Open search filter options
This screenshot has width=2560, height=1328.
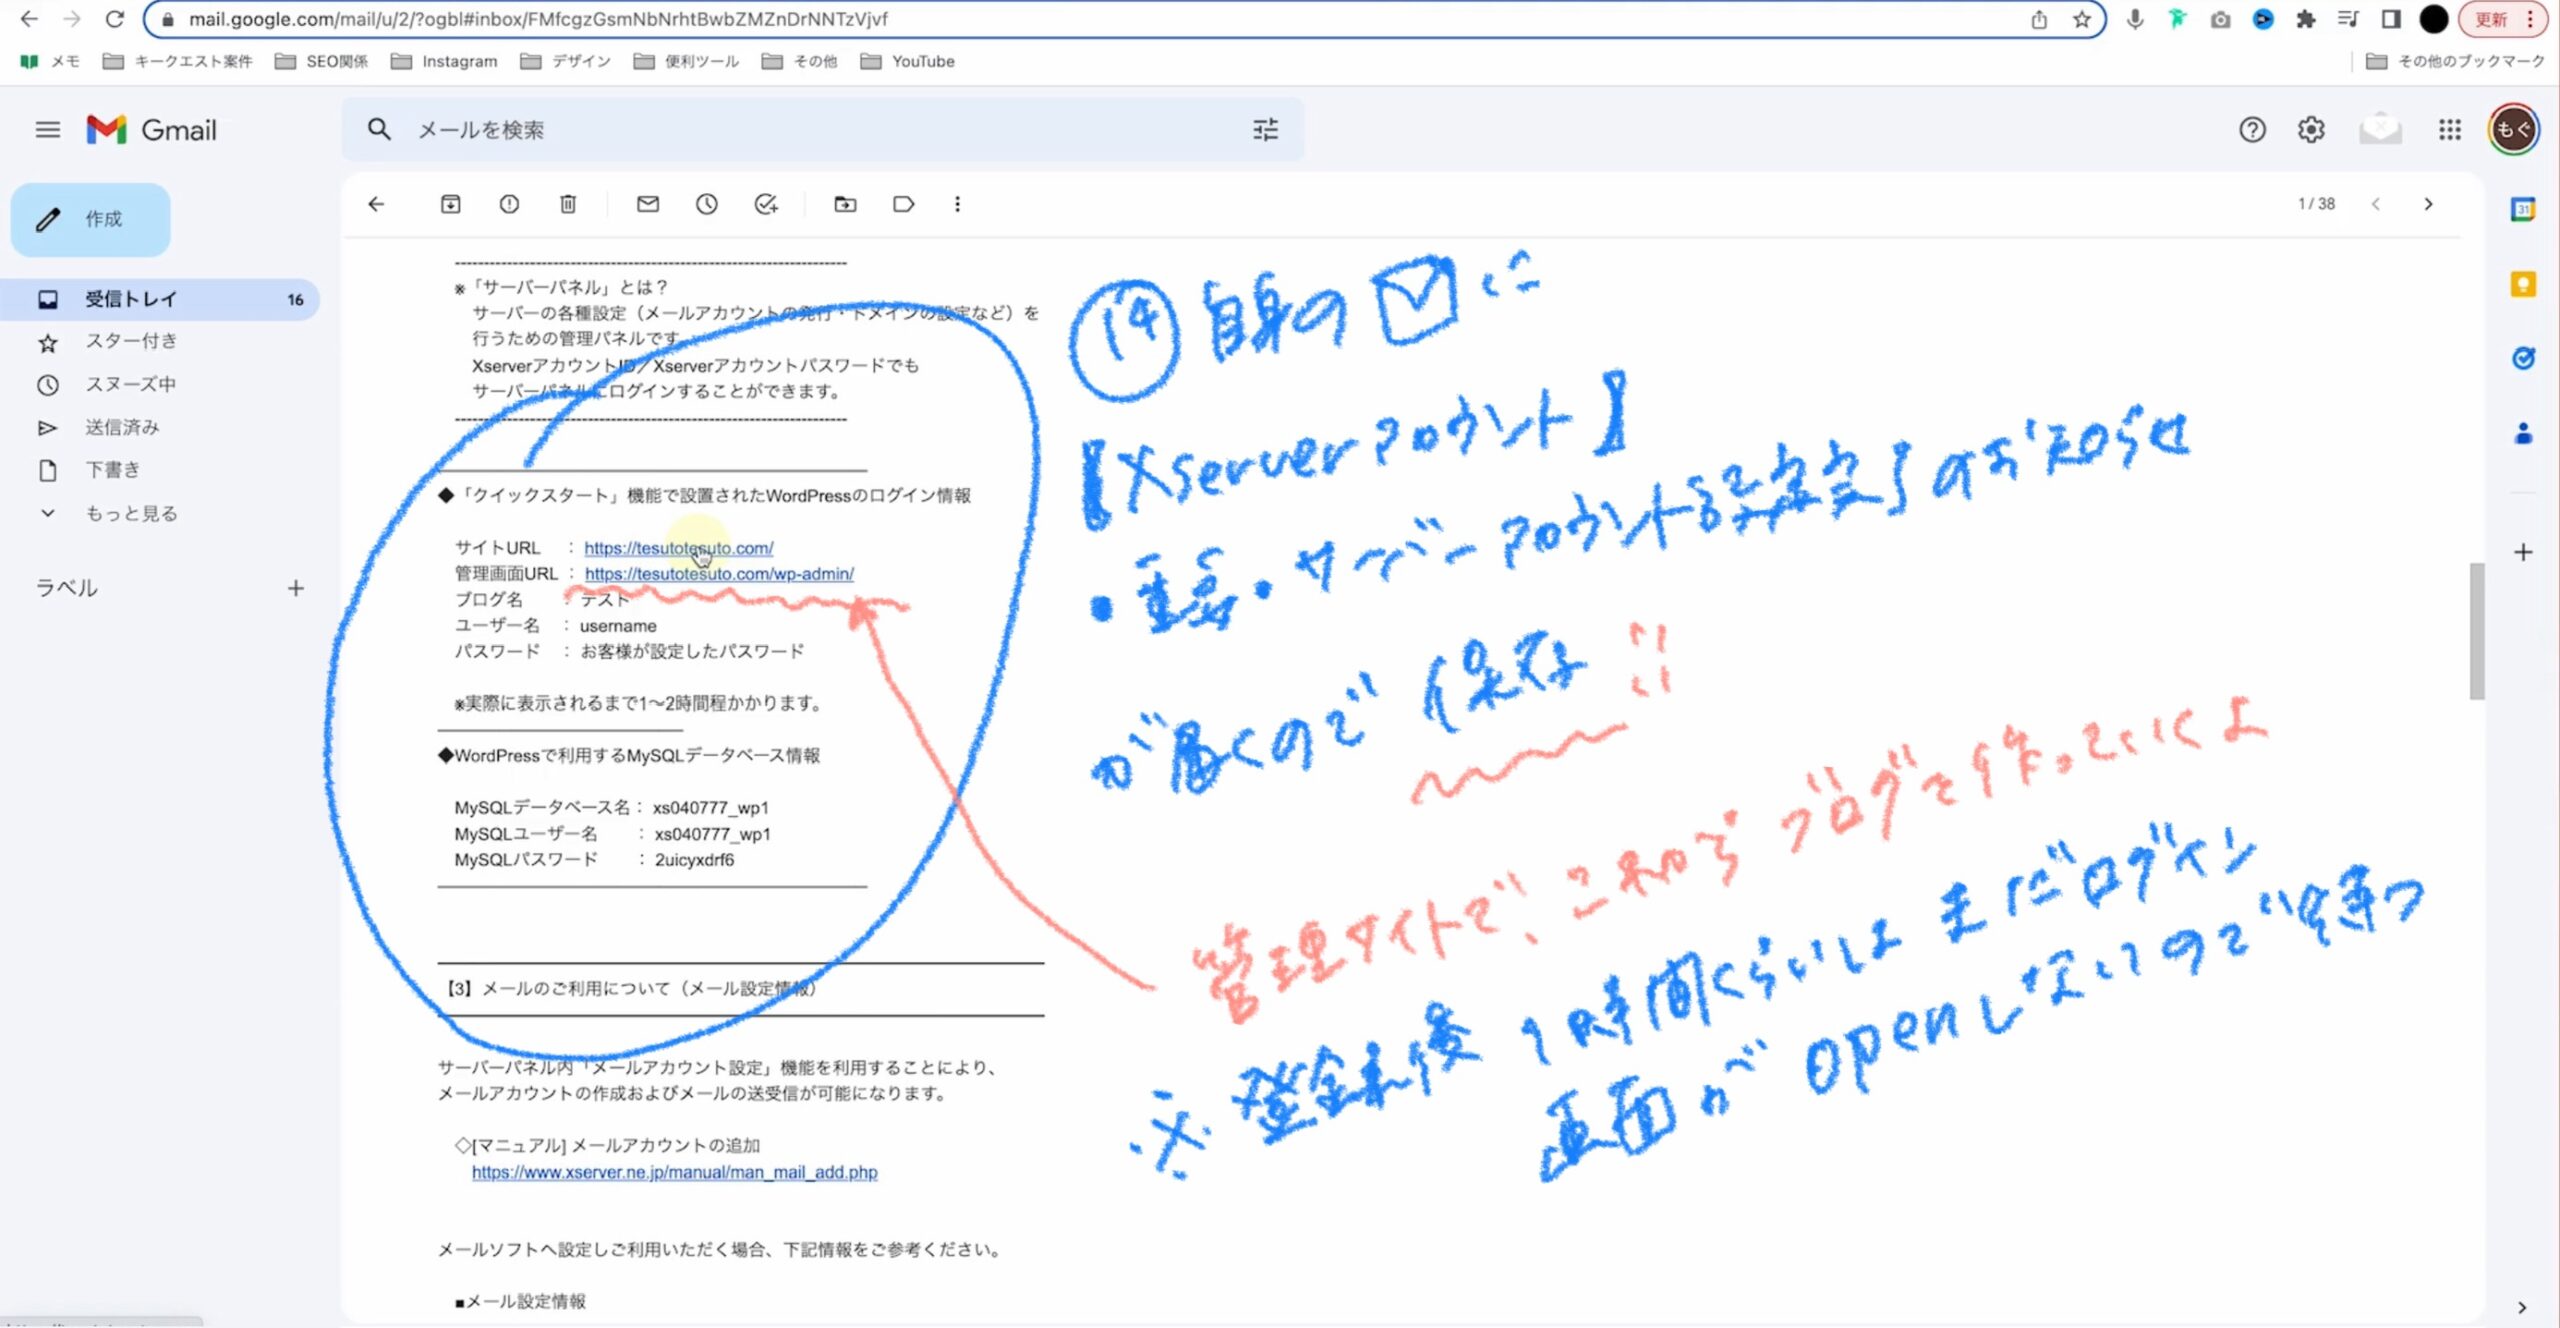(1265, 130)
